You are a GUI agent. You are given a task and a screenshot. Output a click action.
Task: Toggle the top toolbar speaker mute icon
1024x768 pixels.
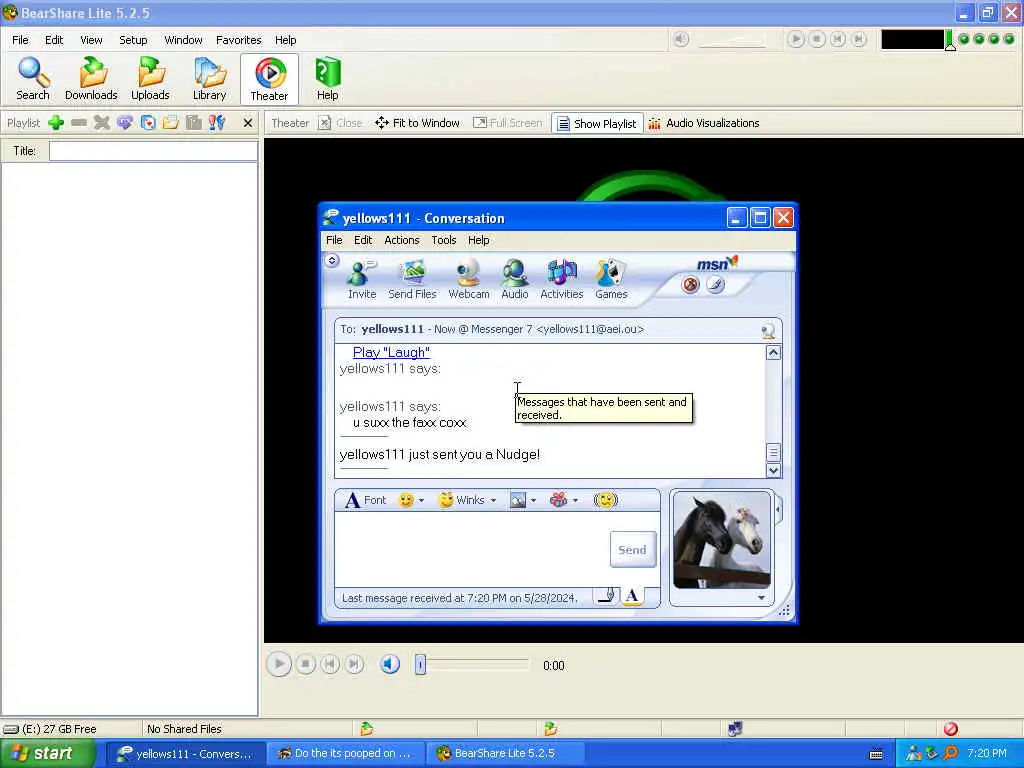681,39
